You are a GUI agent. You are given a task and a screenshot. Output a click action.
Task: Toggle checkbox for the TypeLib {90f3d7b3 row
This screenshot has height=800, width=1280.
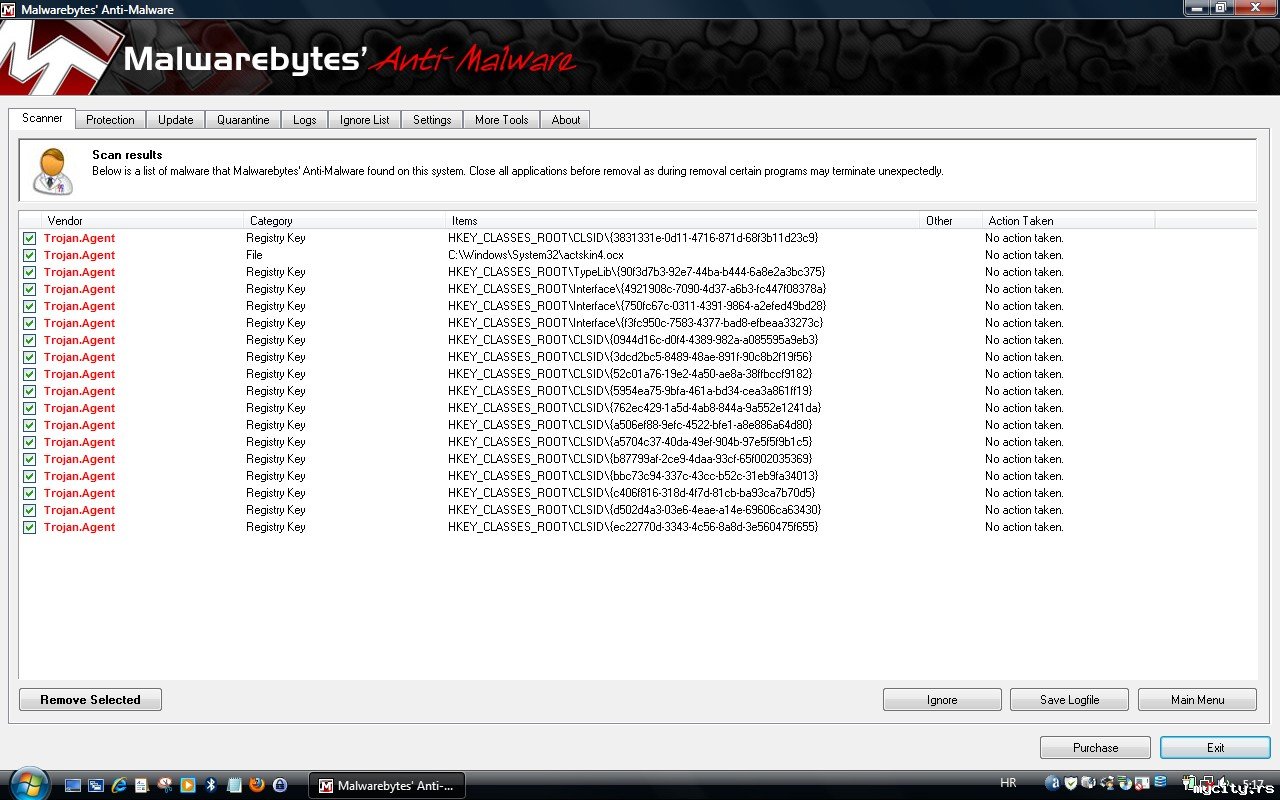[30, 272]
